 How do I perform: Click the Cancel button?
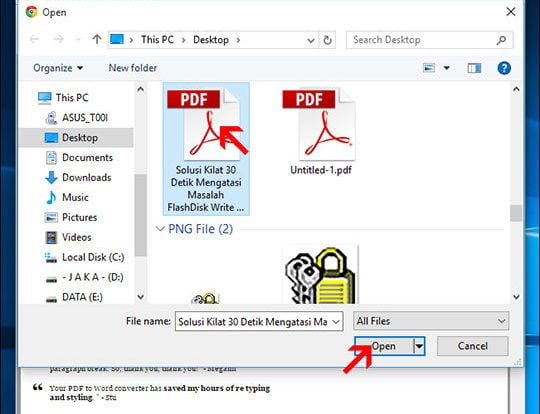[x=472, y=346]
